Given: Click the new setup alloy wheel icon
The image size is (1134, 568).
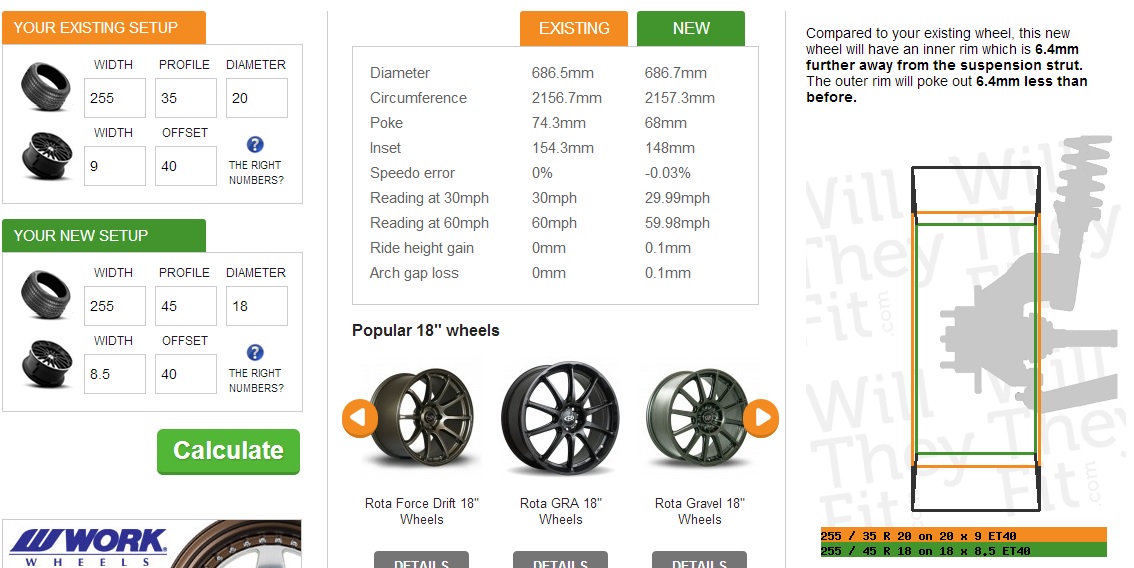Looking at the screenshot, I should (47, 363).
